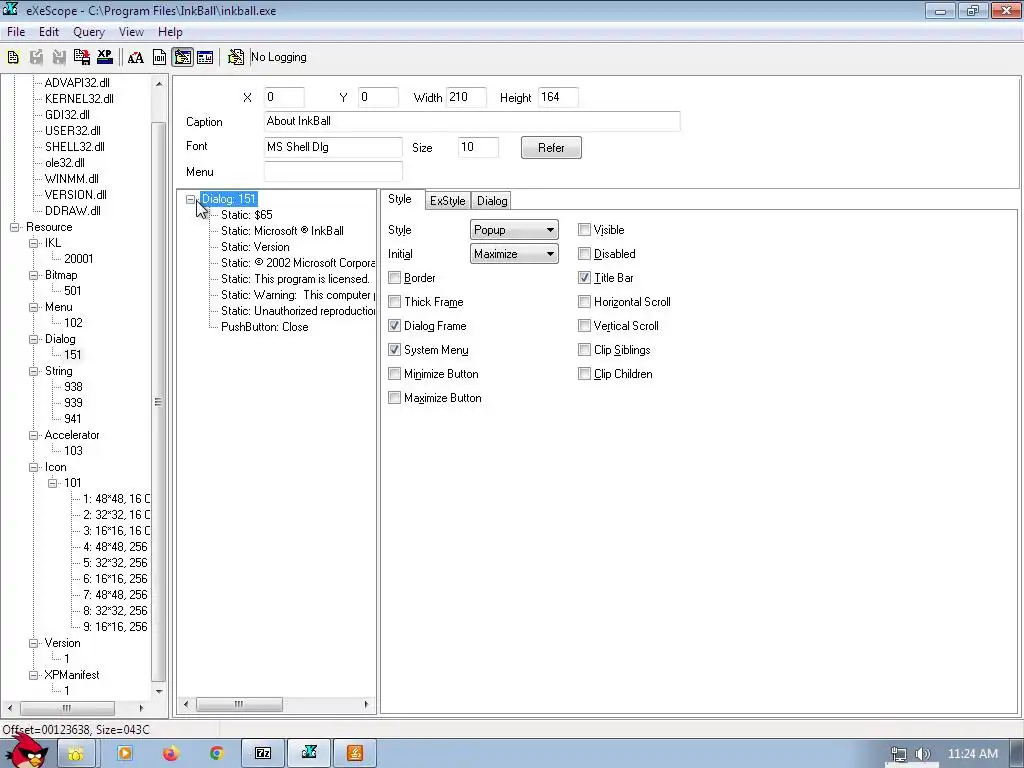
Task: Check the Minimize Button option
Action: coord(394,374)
